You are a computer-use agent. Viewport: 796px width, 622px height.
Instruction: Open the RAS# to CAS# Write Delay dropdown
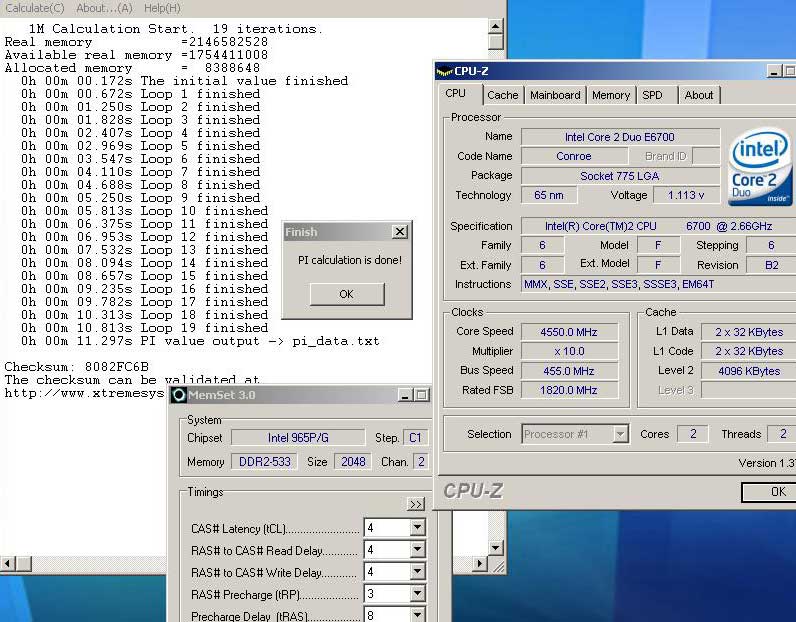(x=417, y=571)
